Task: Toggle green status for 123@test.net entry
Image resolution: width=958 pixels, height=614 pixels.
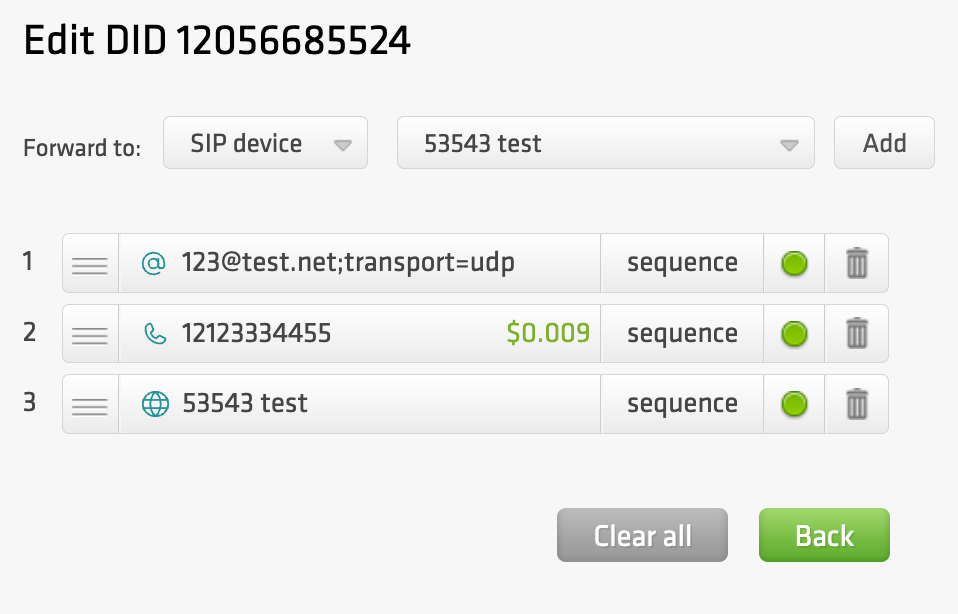Action: [794, 264]
